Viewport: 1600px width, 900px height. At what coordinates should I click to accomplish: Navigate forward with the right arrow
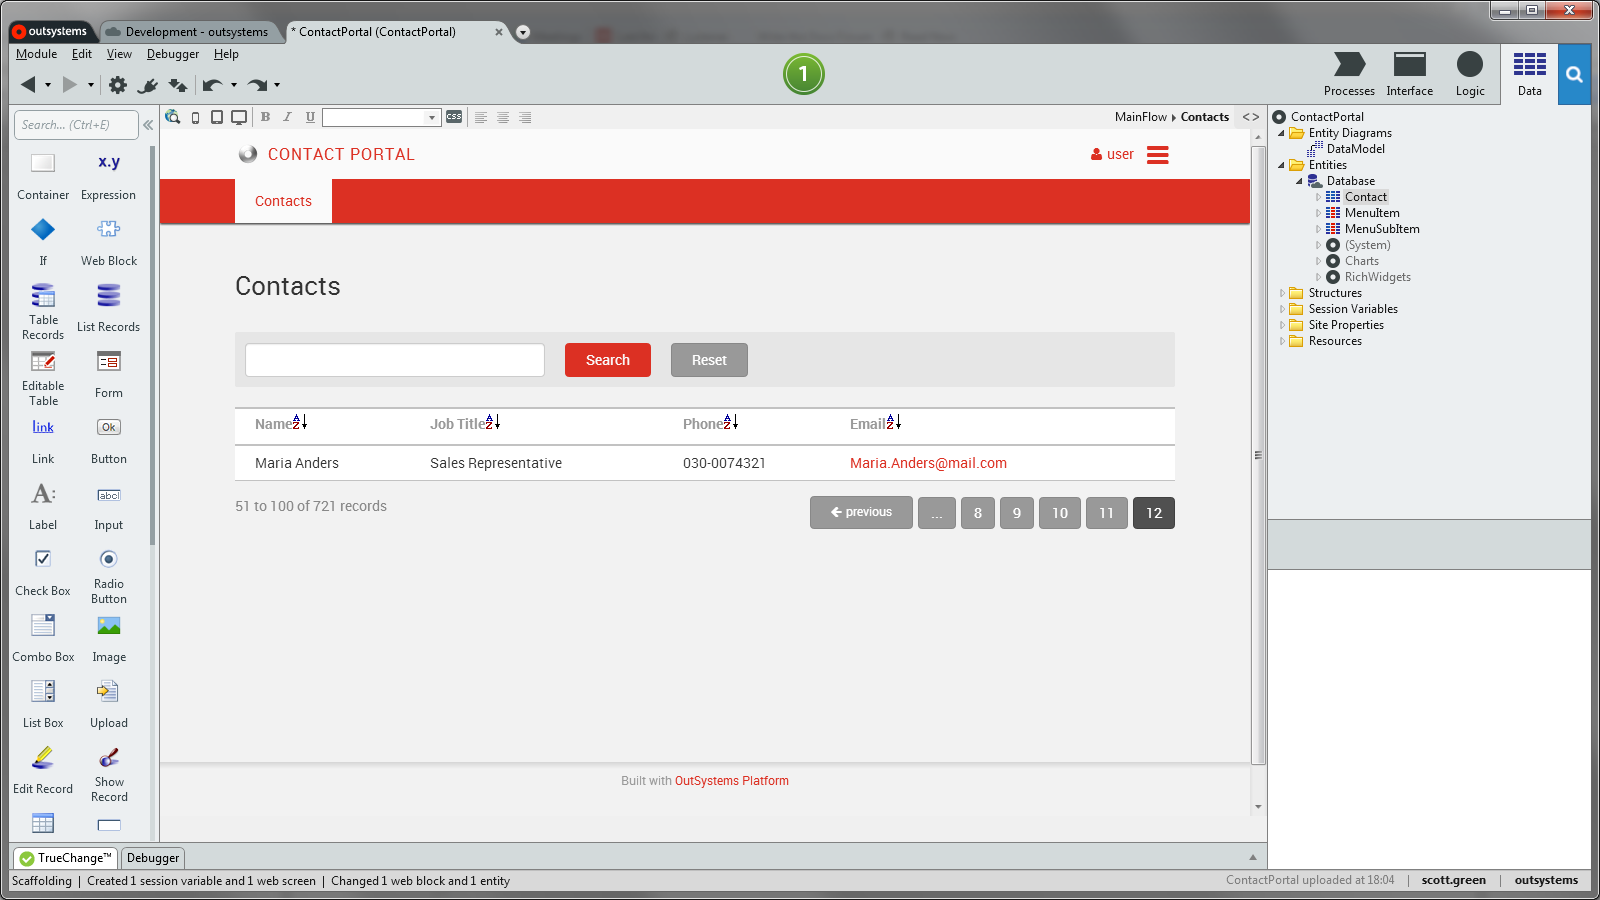(70, 85)
